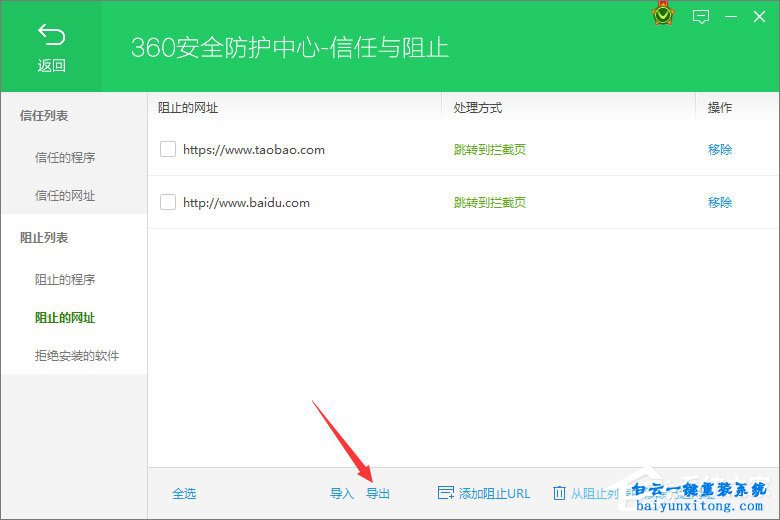Select the 阻止的网址 sidebar item
Image resolution: width=780 pixels, height=520 pixels.
[x=65, y=318]
